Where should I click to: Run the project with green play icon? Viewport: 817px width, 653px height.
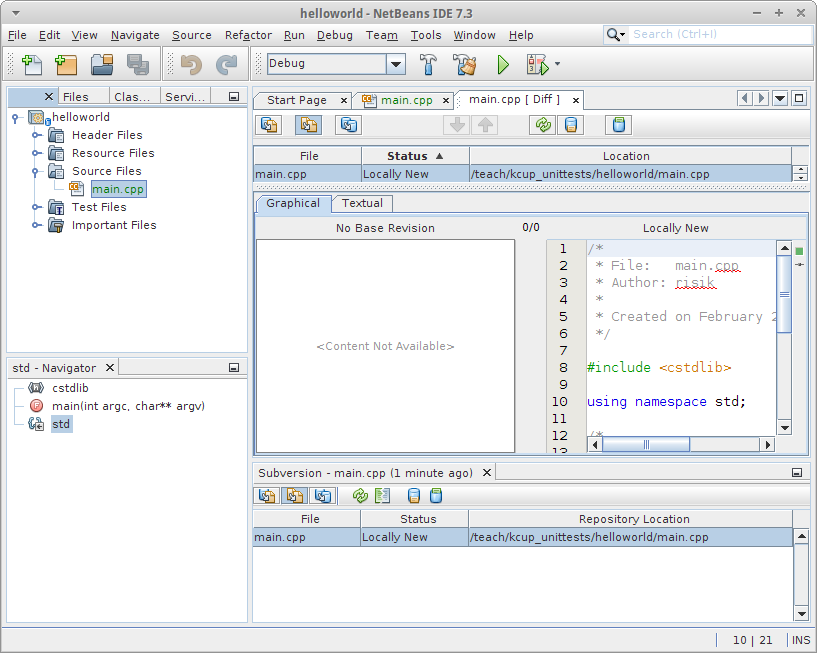click(503, 64)
